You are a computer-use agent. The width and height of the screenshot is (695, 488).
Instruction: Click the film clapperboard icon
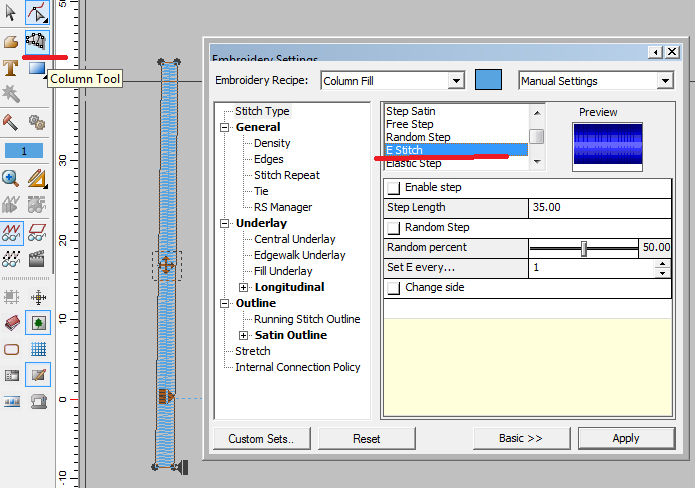(38, 258)
